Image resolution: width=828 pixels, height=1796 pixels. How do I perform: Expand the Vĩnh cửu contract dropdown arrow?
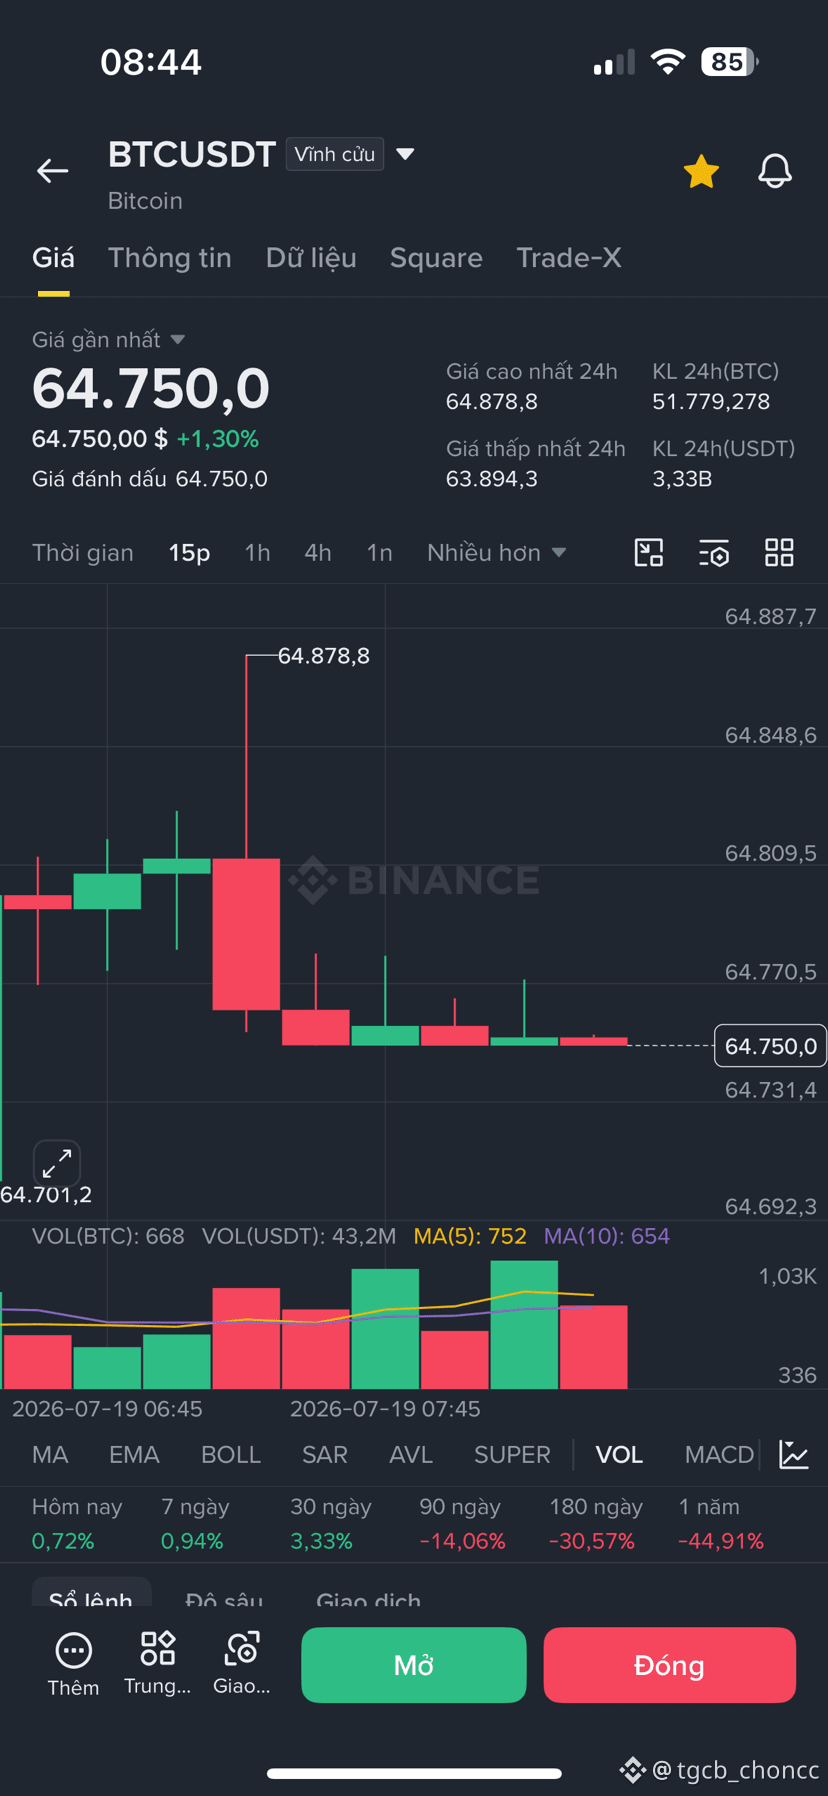pos(405,154)
